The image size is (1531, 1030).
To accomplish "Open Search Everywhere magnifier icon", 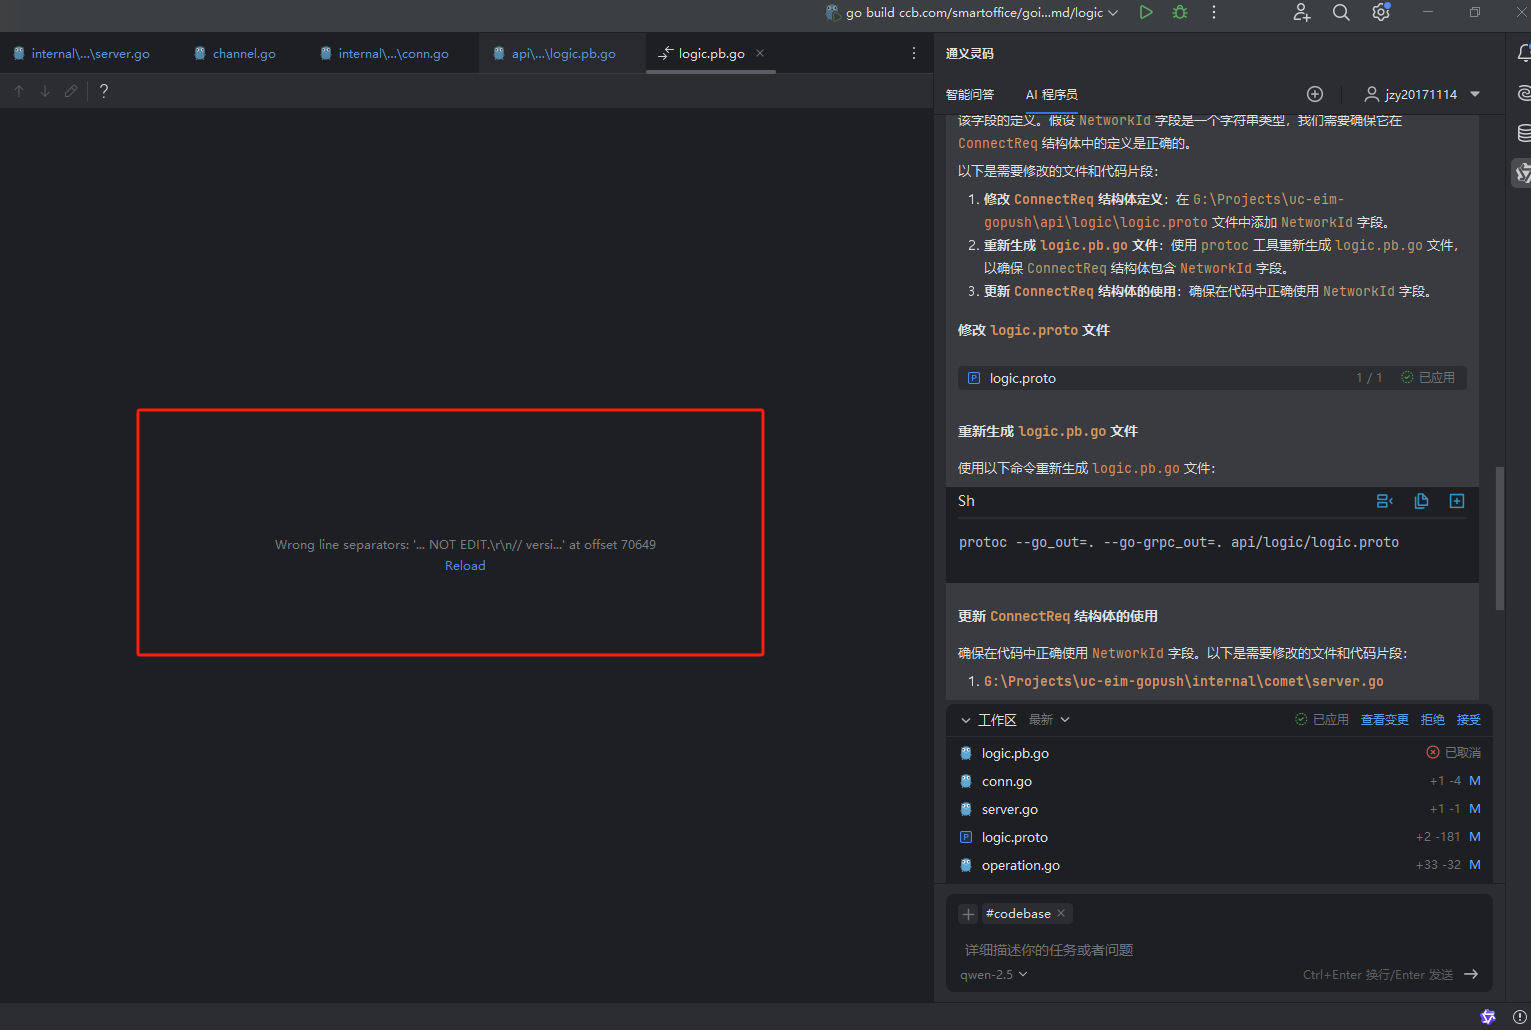I will click(x=1341, y=12).
